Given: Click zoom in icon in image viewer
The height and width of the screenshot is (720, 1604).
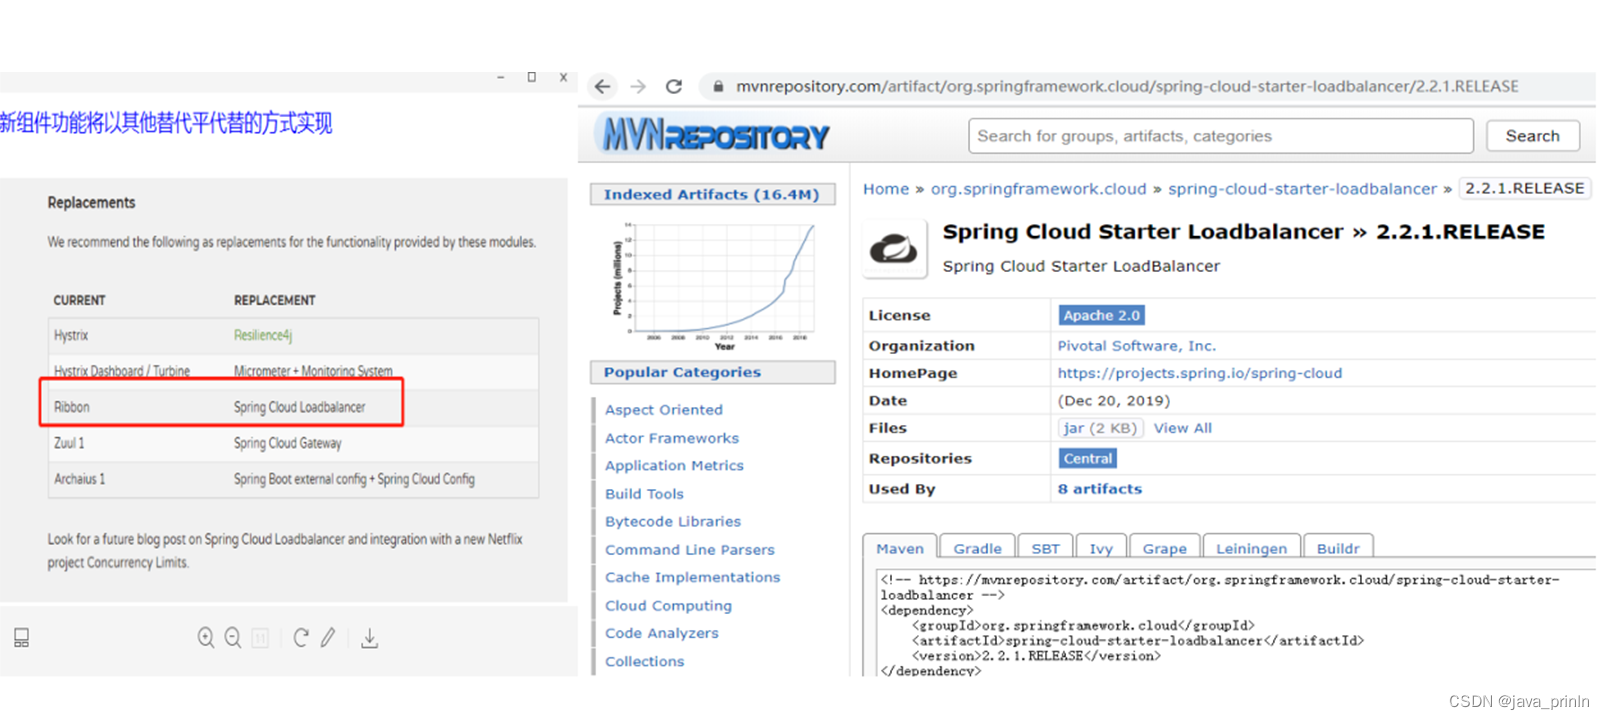Looking at the screenshot, I should (x=206, y=638).
